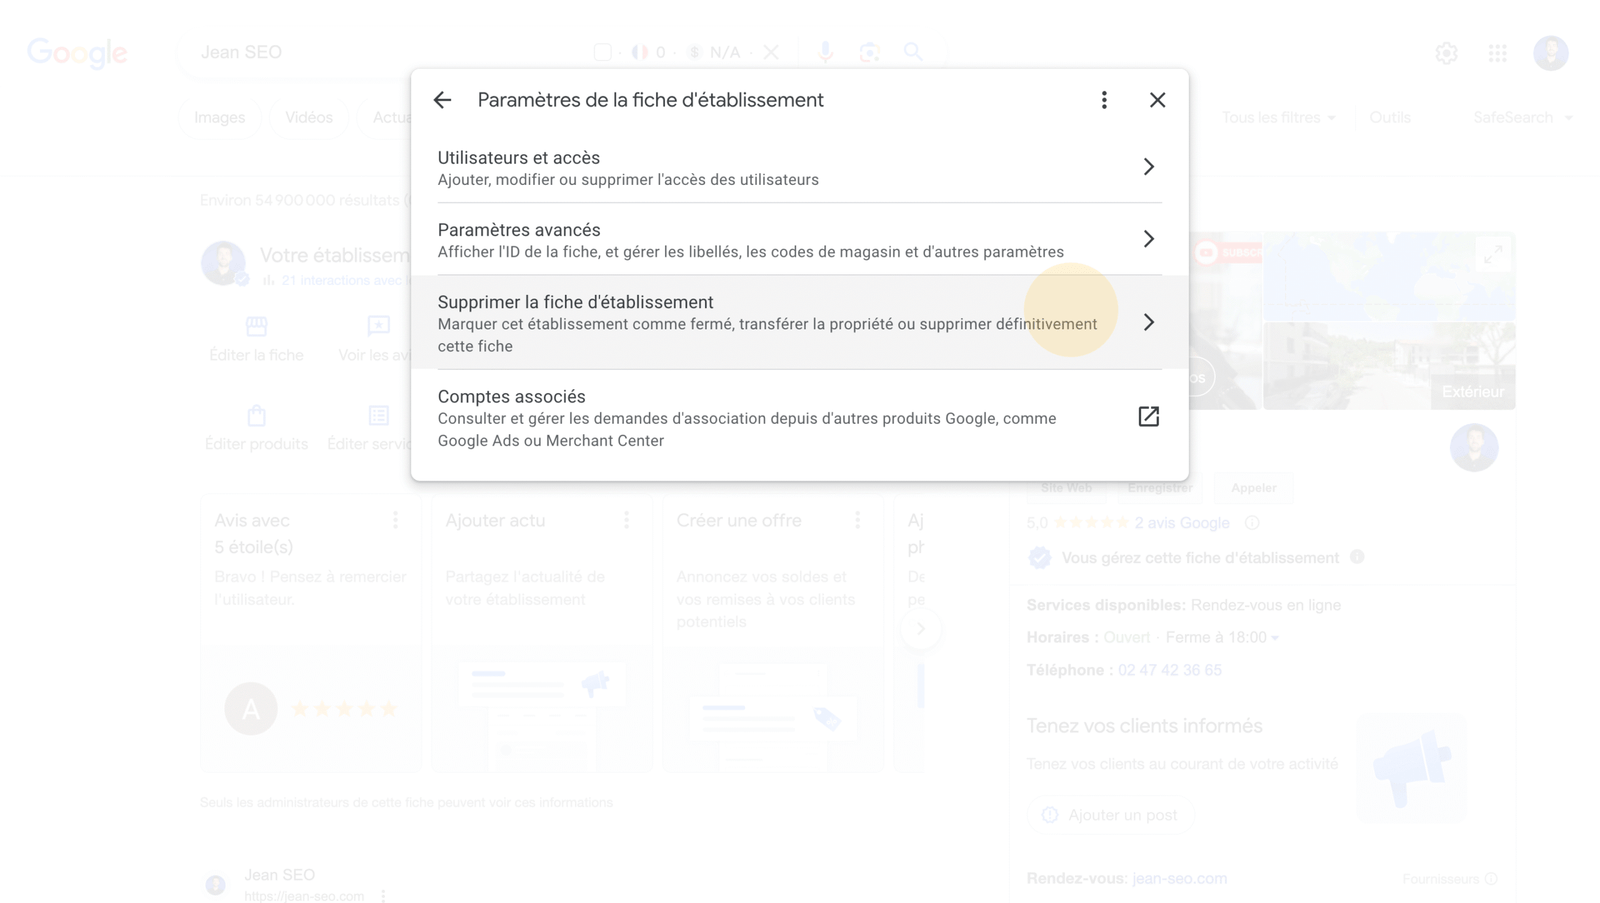The width and height of the screenshot is (1600, 903).
Task: Expand the hours next to Ferme à 18:00
Action: [x=1275, y=638]
